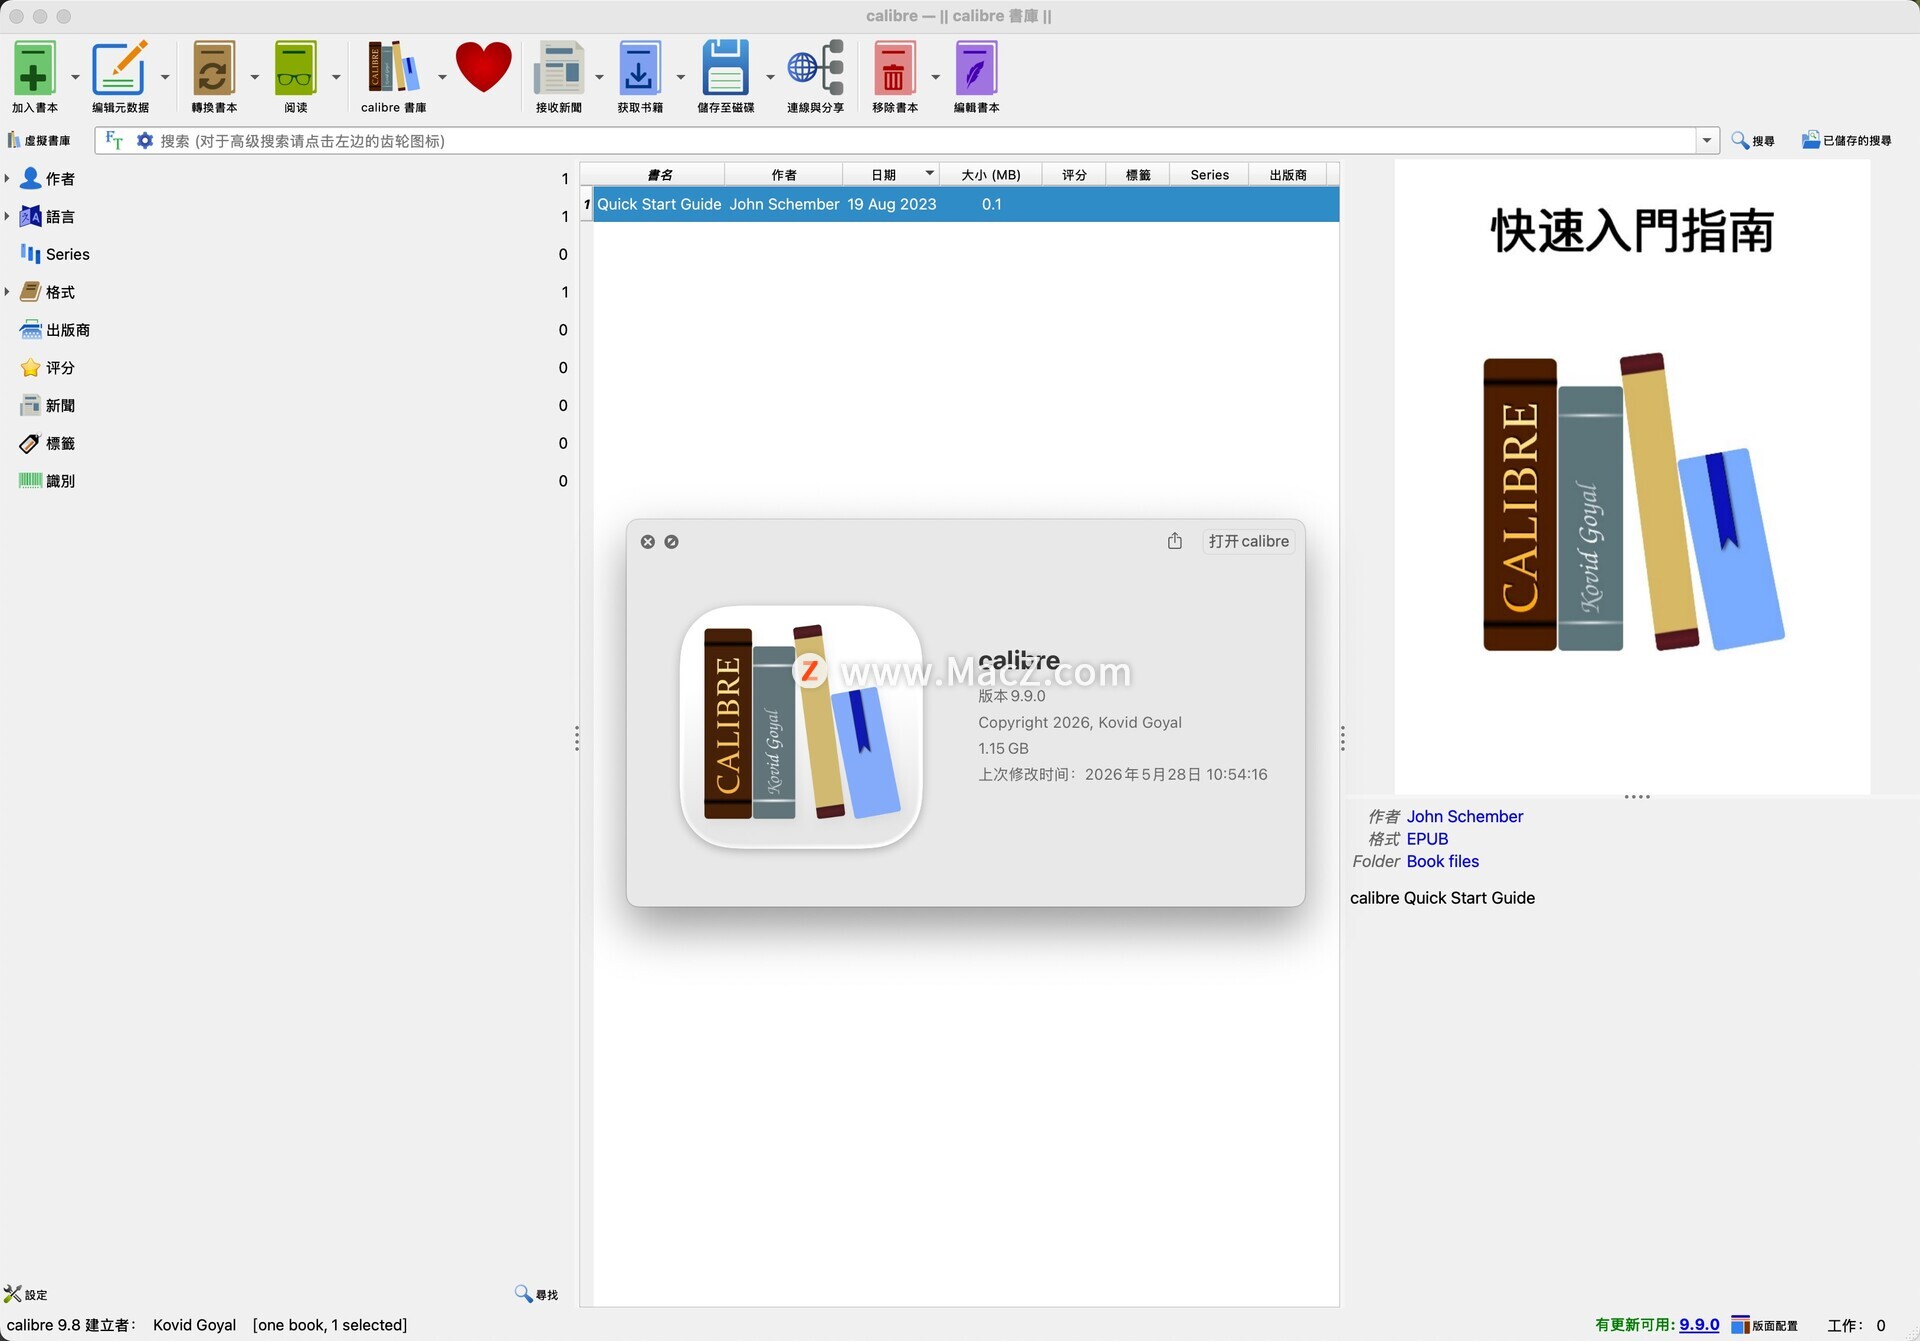Open the Virtual library button
The width and height of the screenshot is (1920, 1341).
click(x=39, y=141)
